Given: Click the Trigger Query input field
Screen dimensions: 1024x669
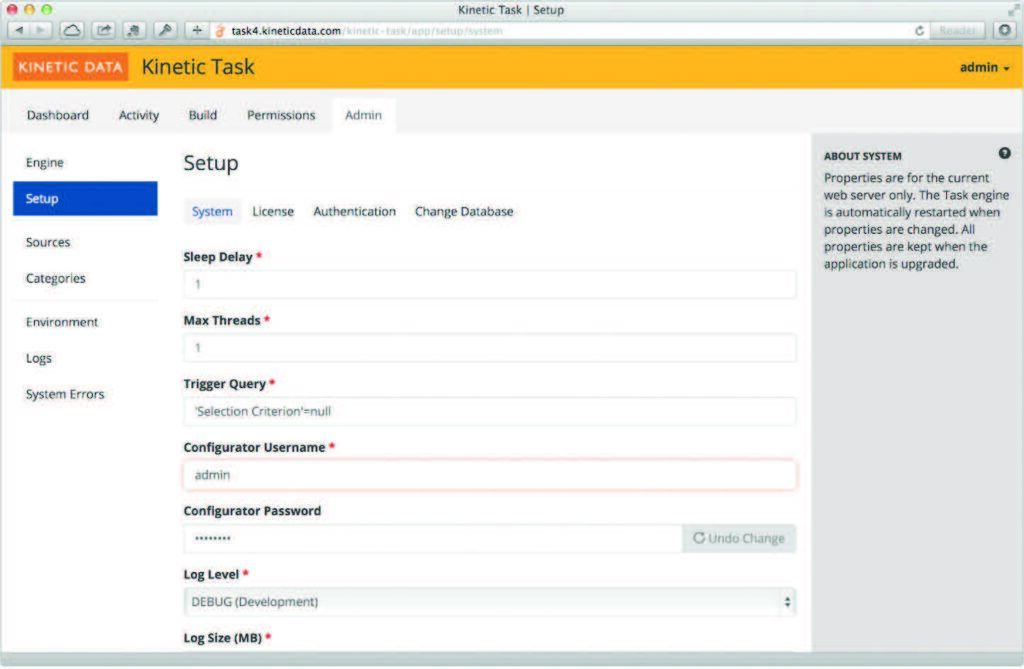Looking at the screenshot, I should point(489,411).
